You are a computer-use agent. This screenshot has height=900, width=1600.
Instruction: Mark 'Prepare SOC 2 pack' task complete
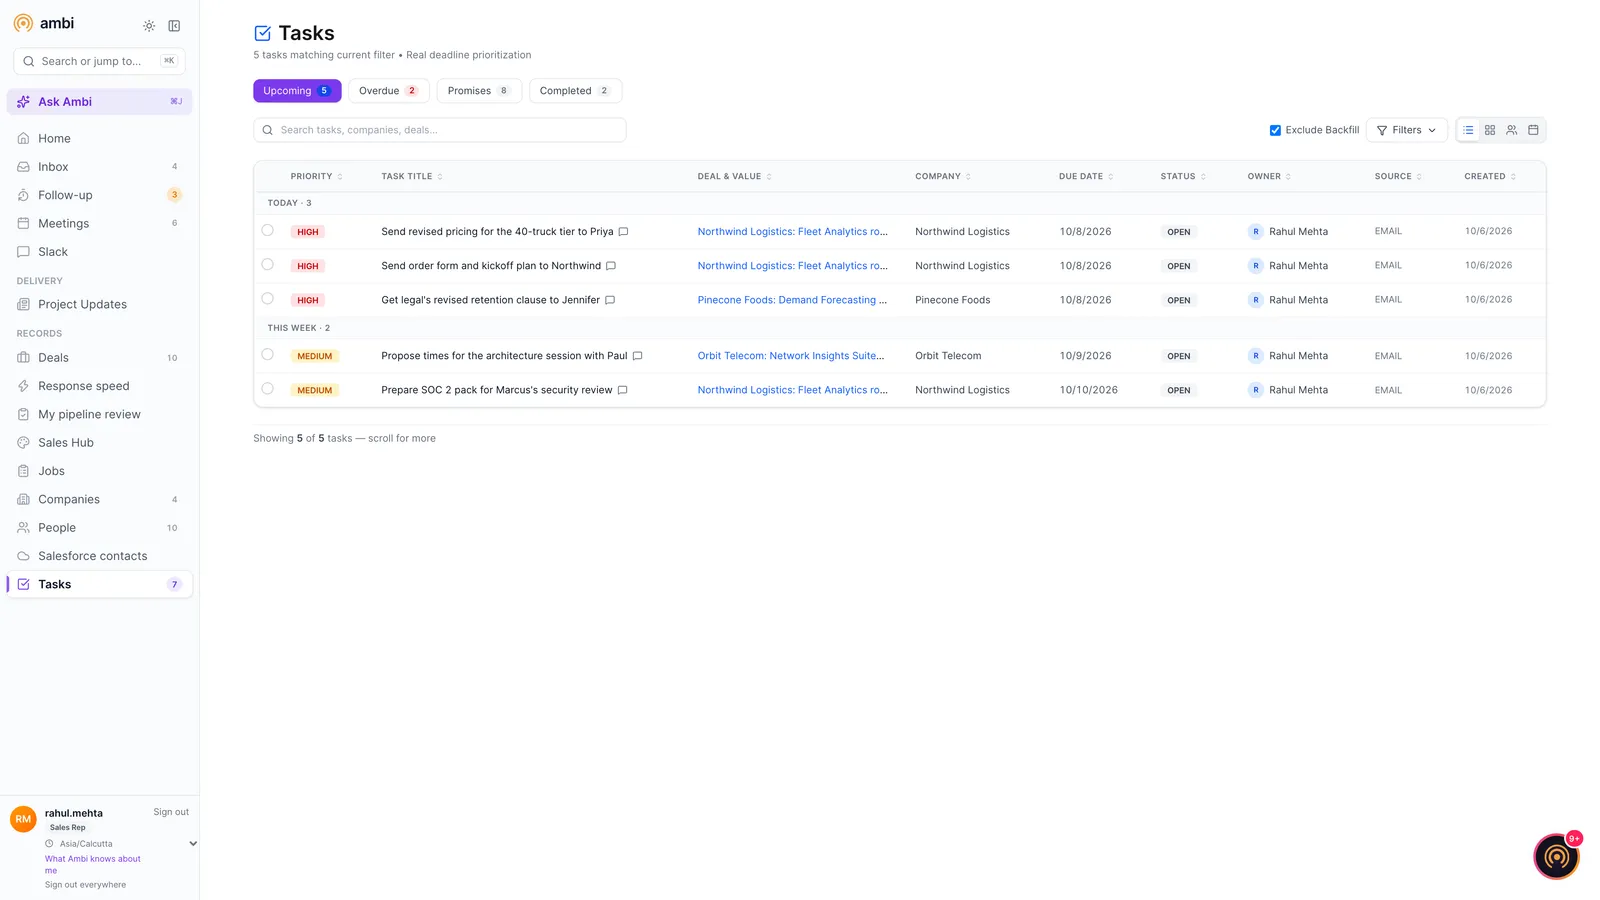coord(267,389)
